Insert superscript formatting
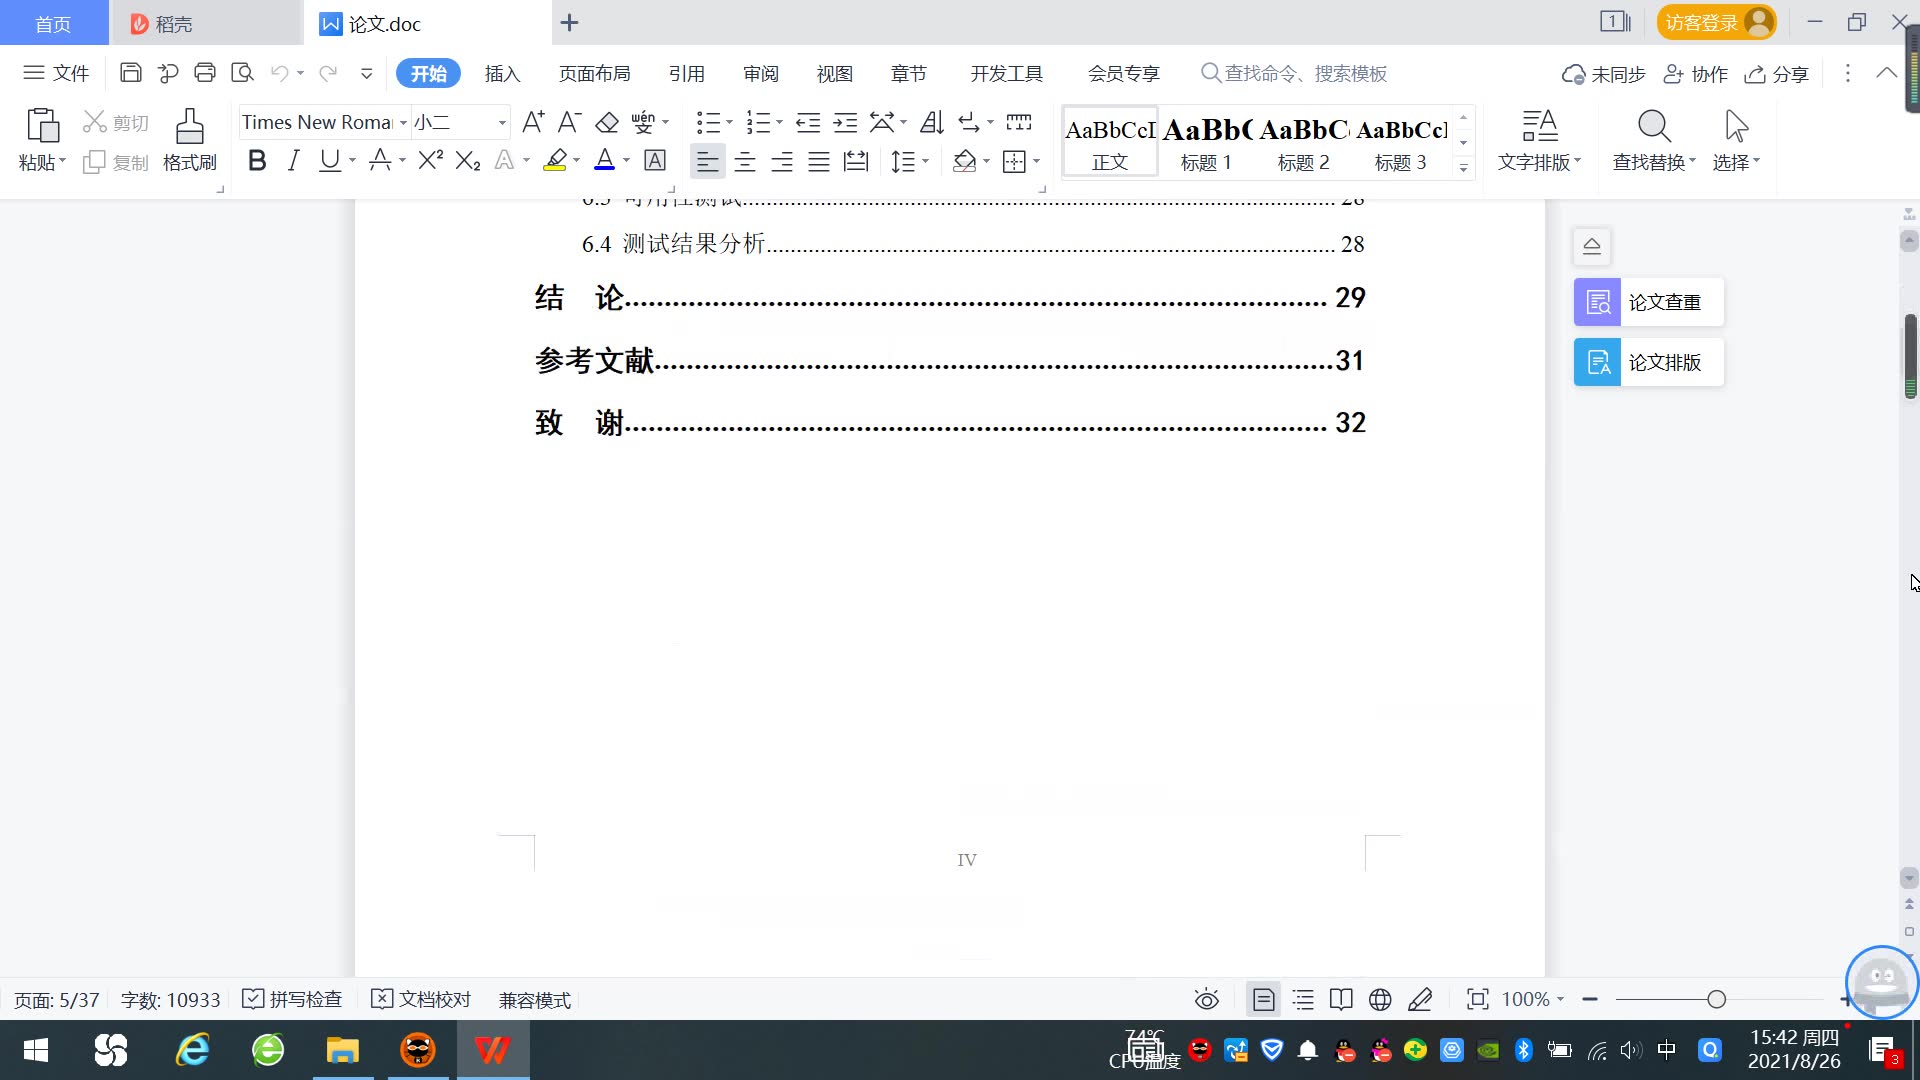This screenshot has width=1920, height=1080. click(428, 160)
